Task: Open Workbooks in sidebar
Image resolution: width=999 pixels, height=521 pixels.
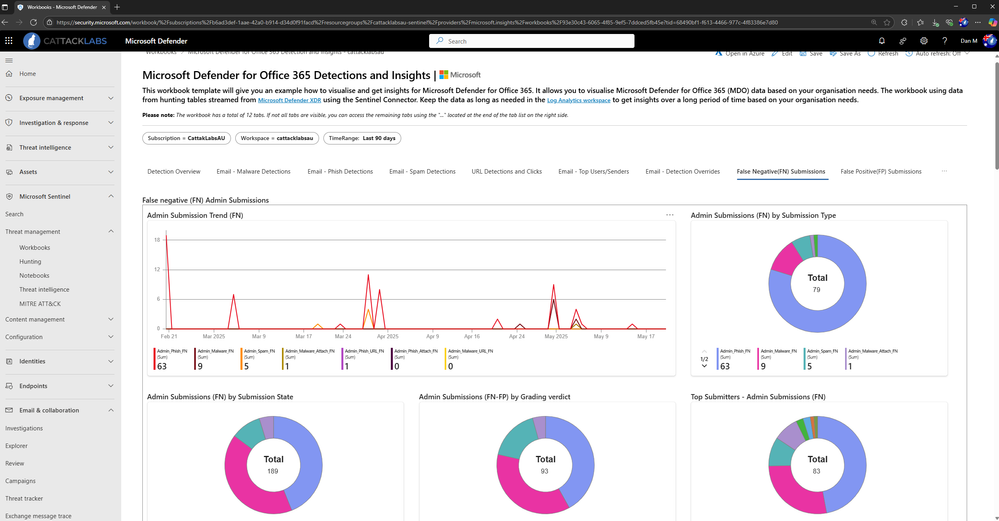Action: click(34, 248)
